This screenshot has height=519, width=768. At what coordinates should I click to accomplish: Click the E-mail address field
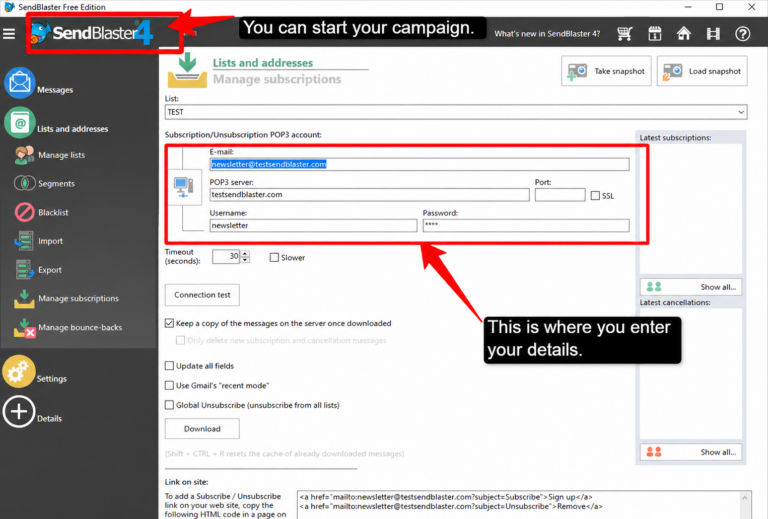click(x=419, y=164)
